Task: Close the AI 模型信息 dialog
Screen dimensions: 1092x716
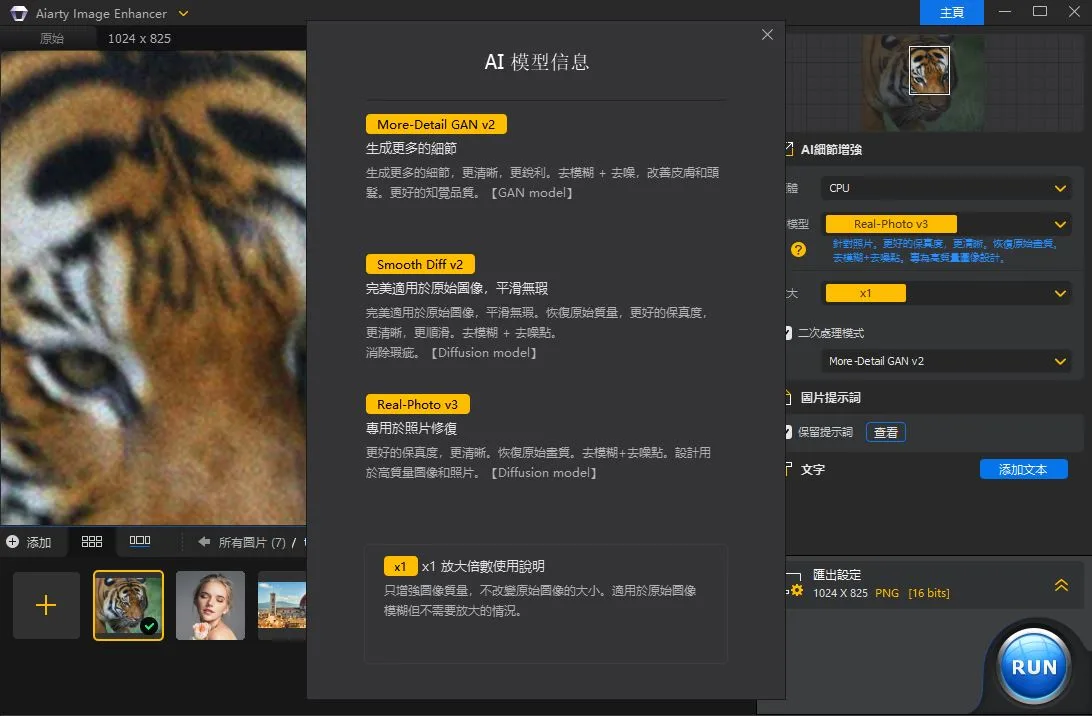Action: [x=767, y=34]
